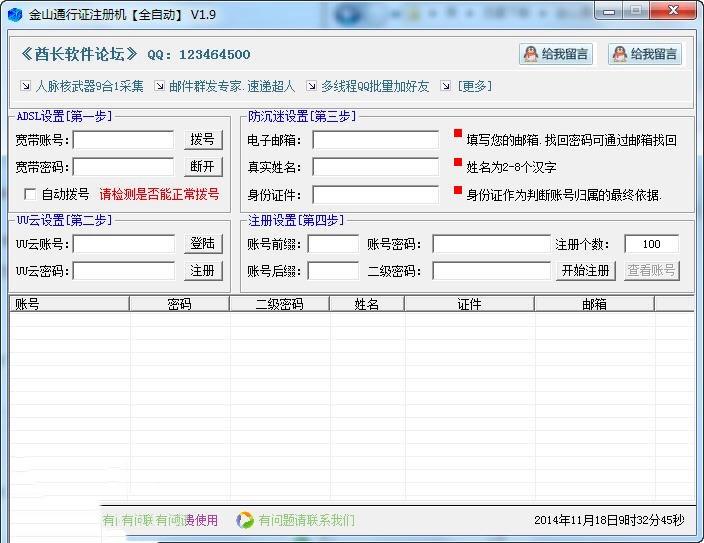The image size is (704, 543).
Task: Open the [更多] link
Action: (x=474, y=86)
